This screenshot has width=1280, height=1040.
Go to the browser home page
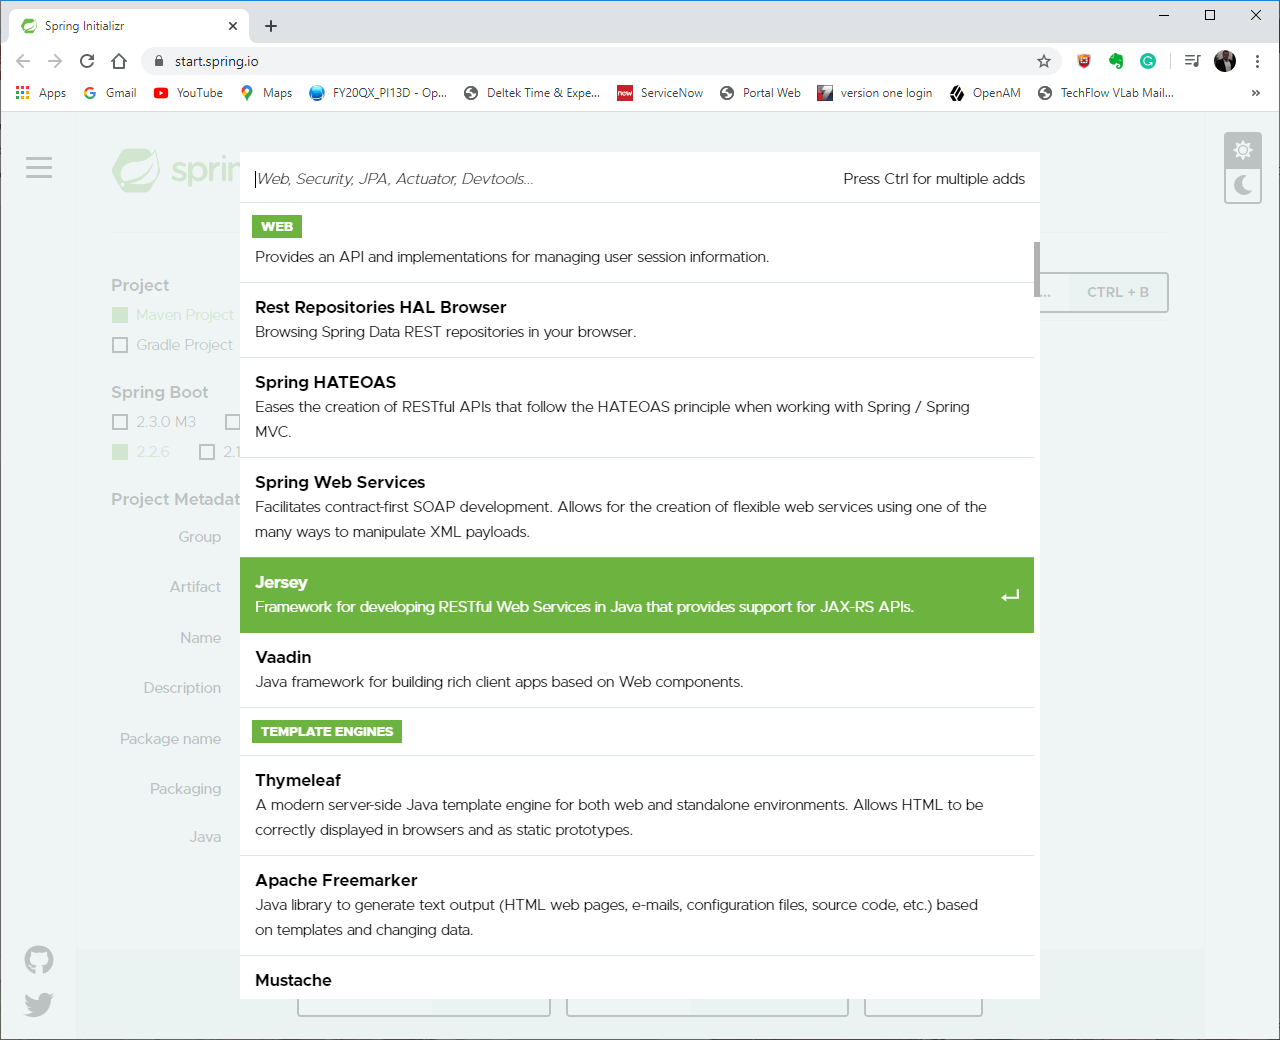click(119, 61)
